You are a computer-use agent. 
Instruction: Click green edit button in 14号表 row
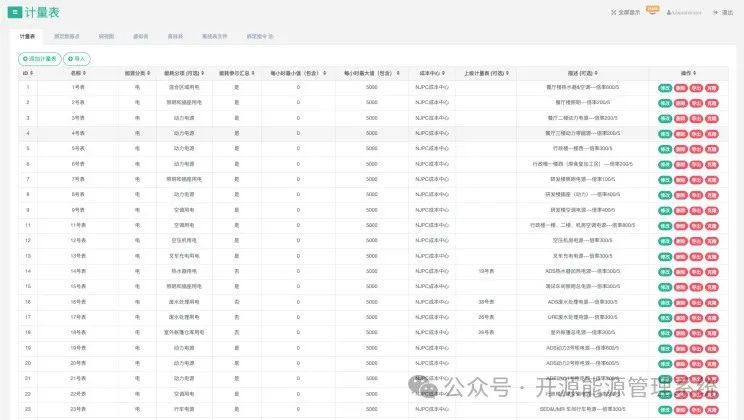(665, 272)
